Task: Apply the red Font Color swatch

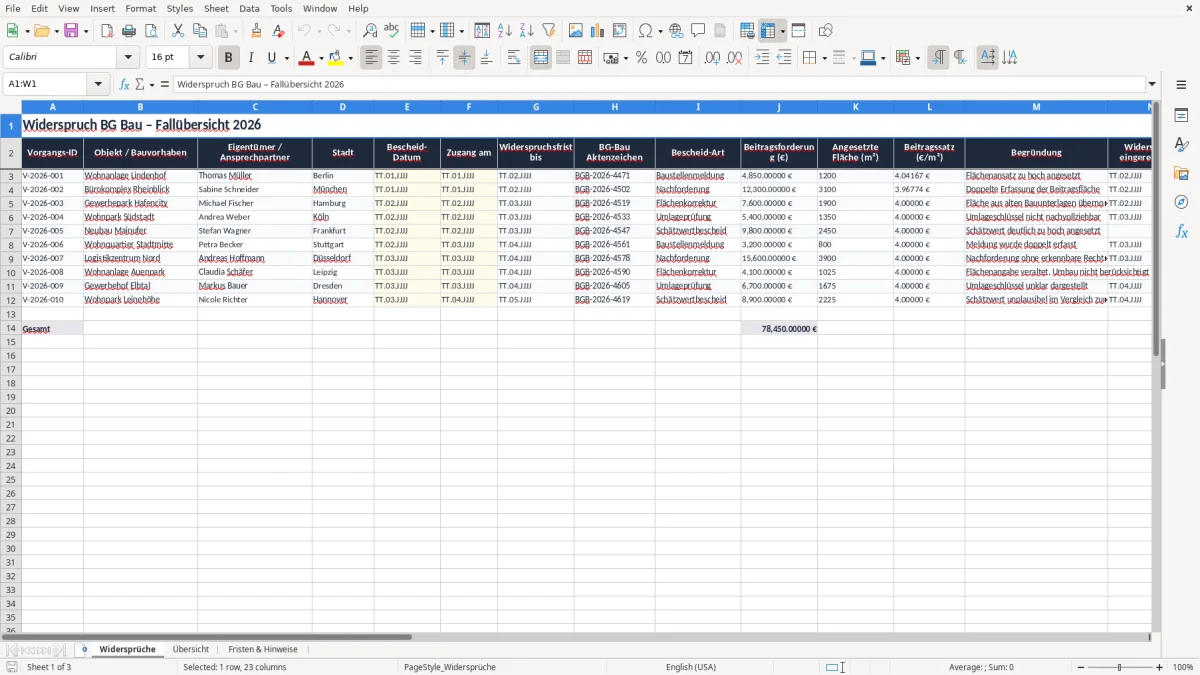Action: tap(308, 58)
